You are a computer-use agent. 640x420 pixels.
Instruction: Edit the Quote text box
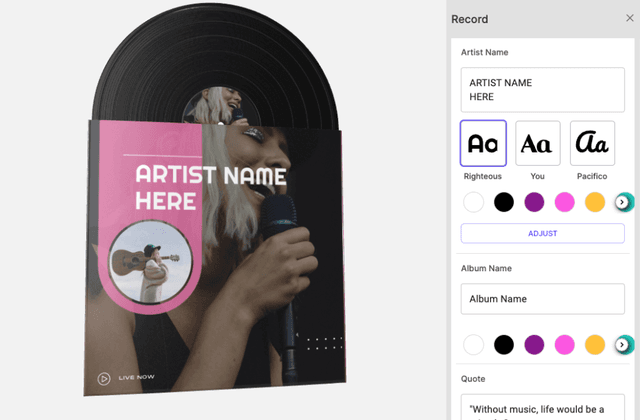(x=542, y=407)
